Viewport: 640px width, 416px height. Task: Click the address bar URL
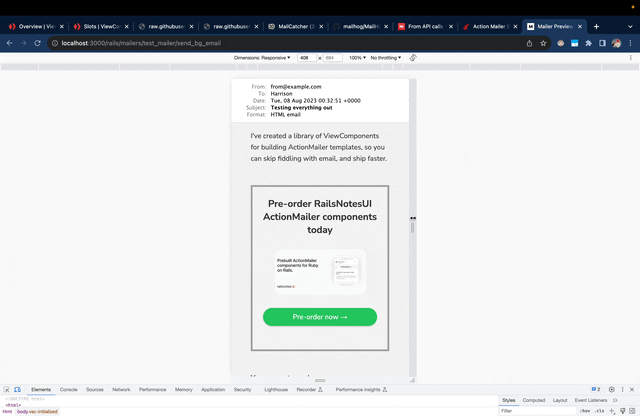pos(141,43)
